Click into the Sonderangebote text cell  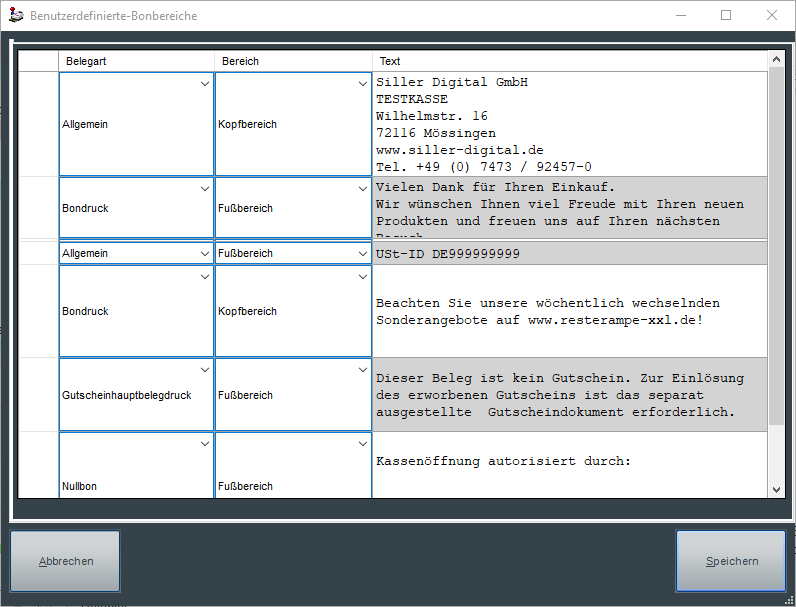pyautogui.click(x=569, y=311)
